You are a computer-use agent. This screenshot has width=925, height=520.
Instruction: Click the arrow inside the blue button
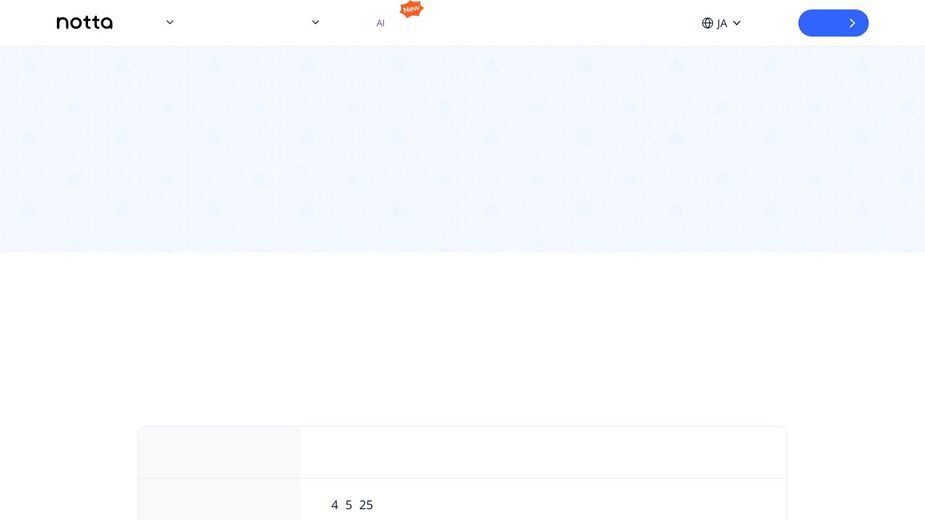(852, 23)
